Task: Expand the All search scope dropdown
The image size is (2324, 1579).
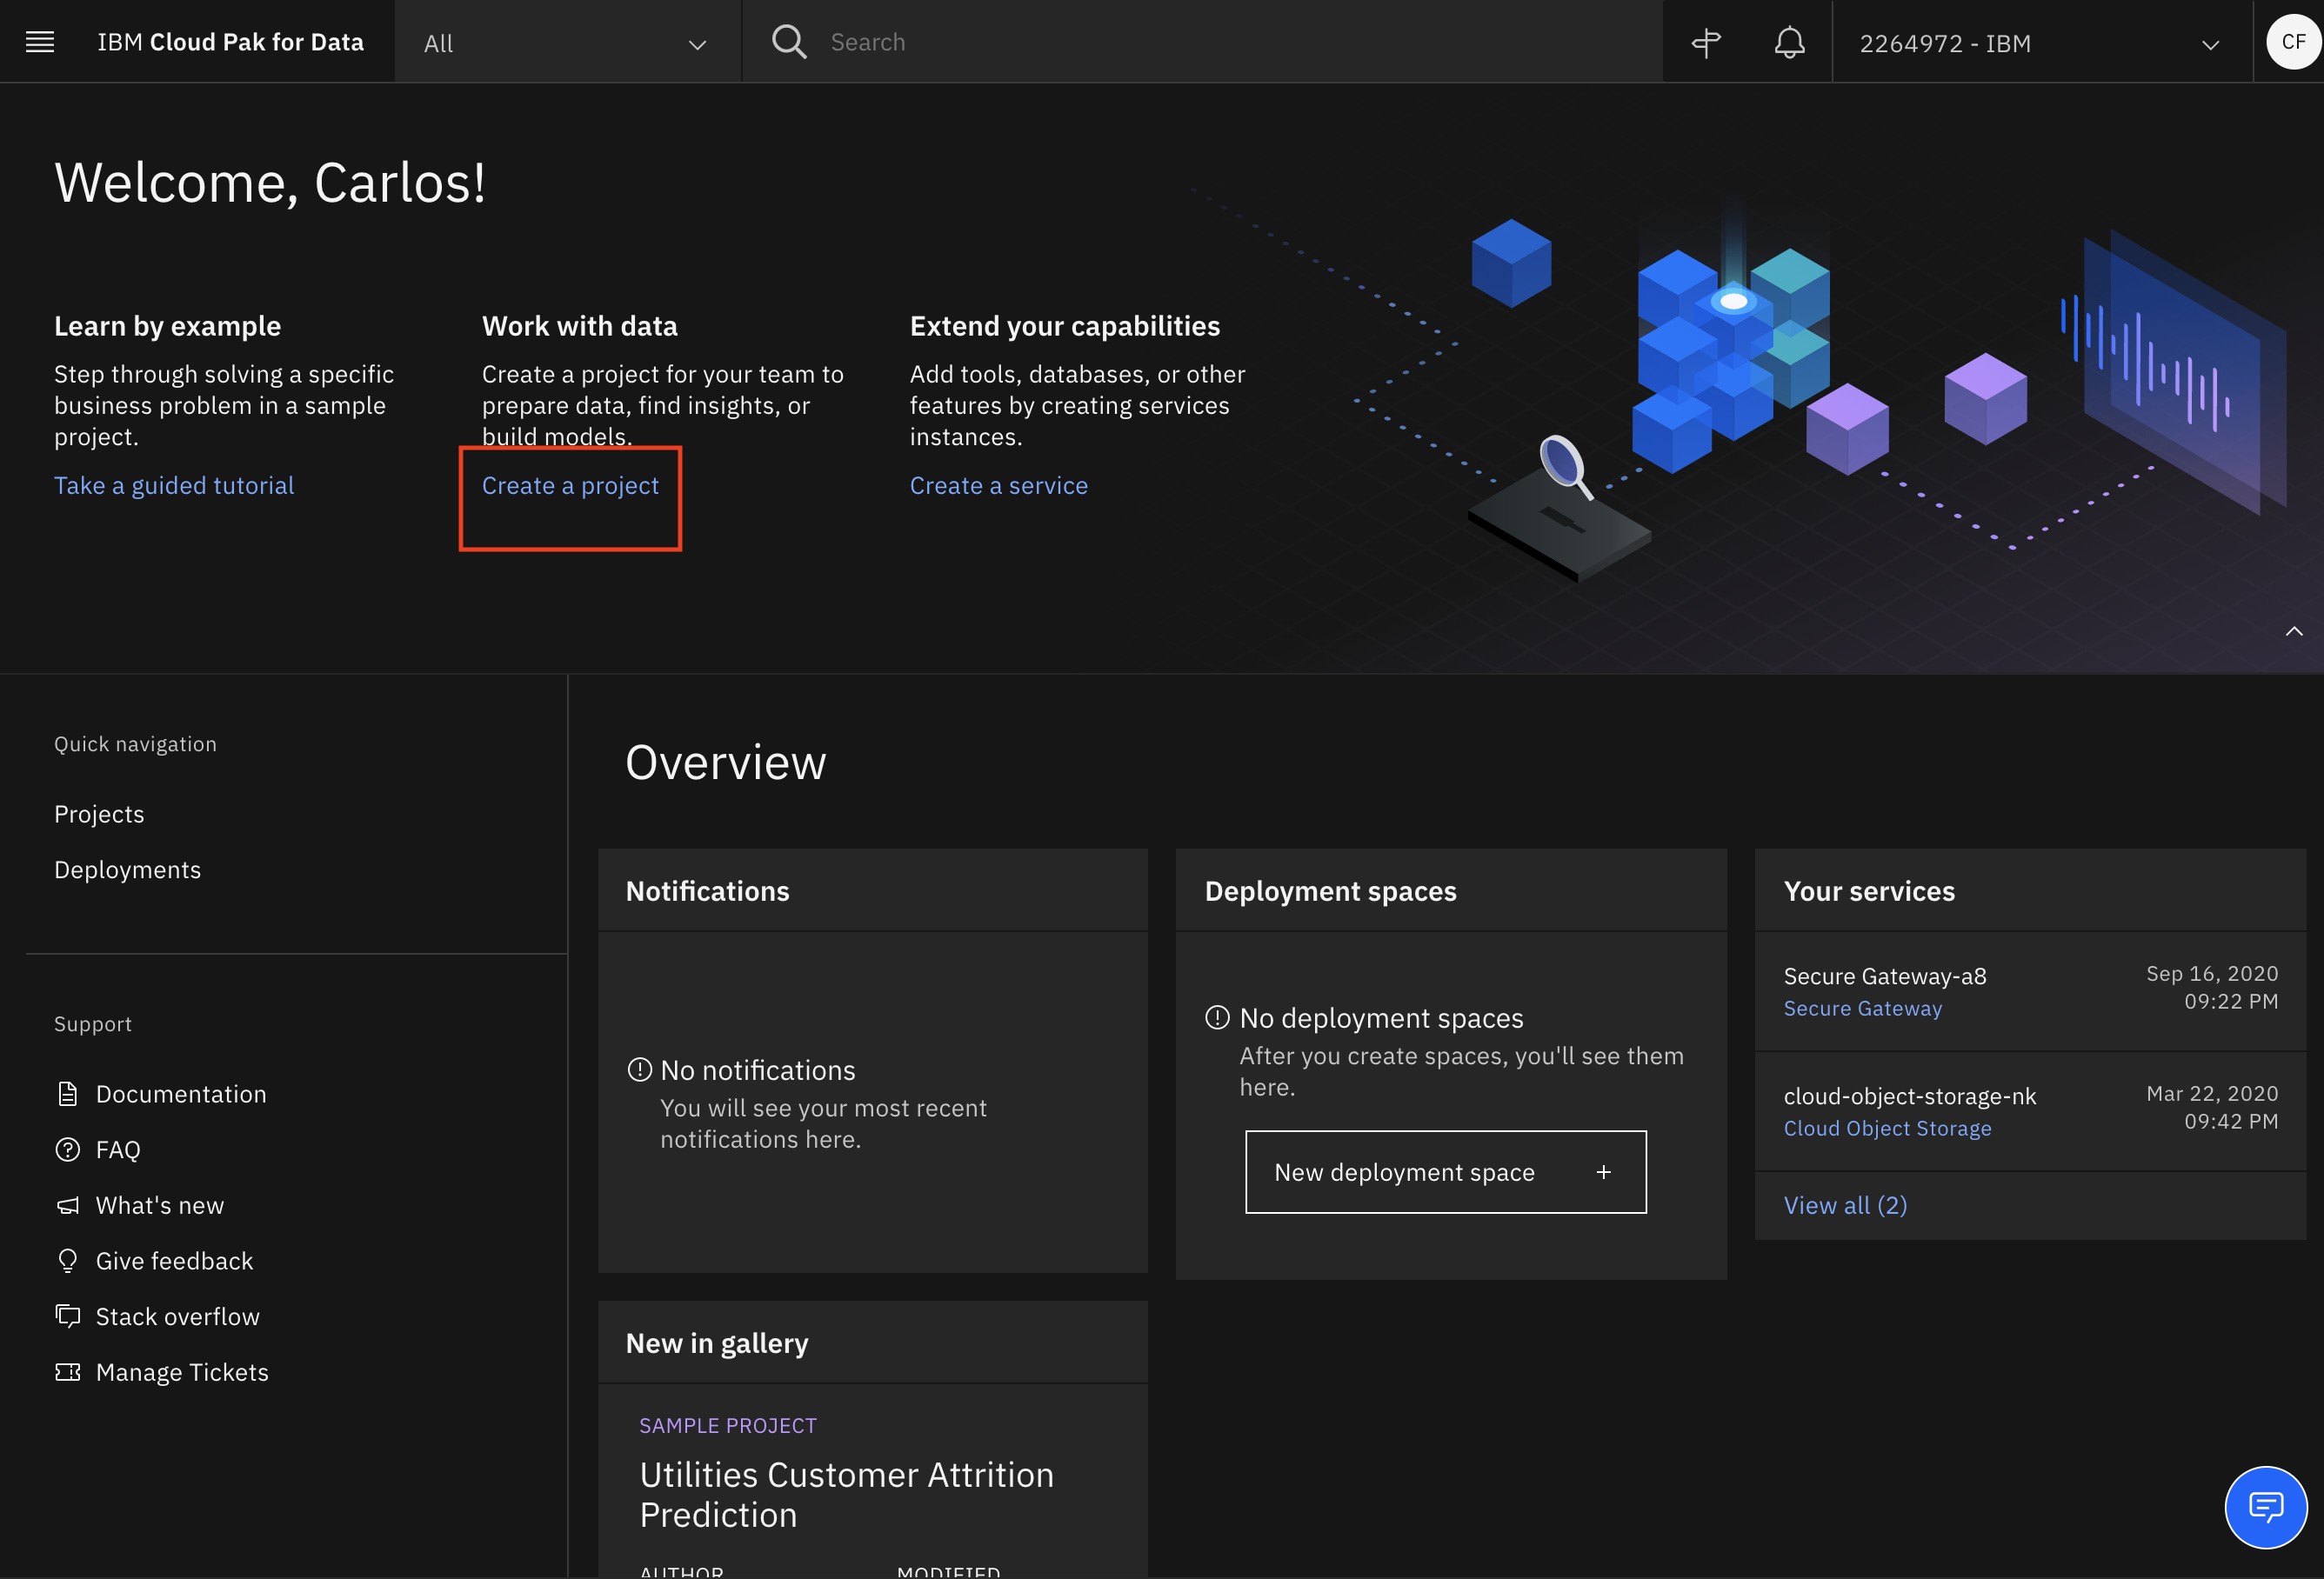Action: (567, 42)
